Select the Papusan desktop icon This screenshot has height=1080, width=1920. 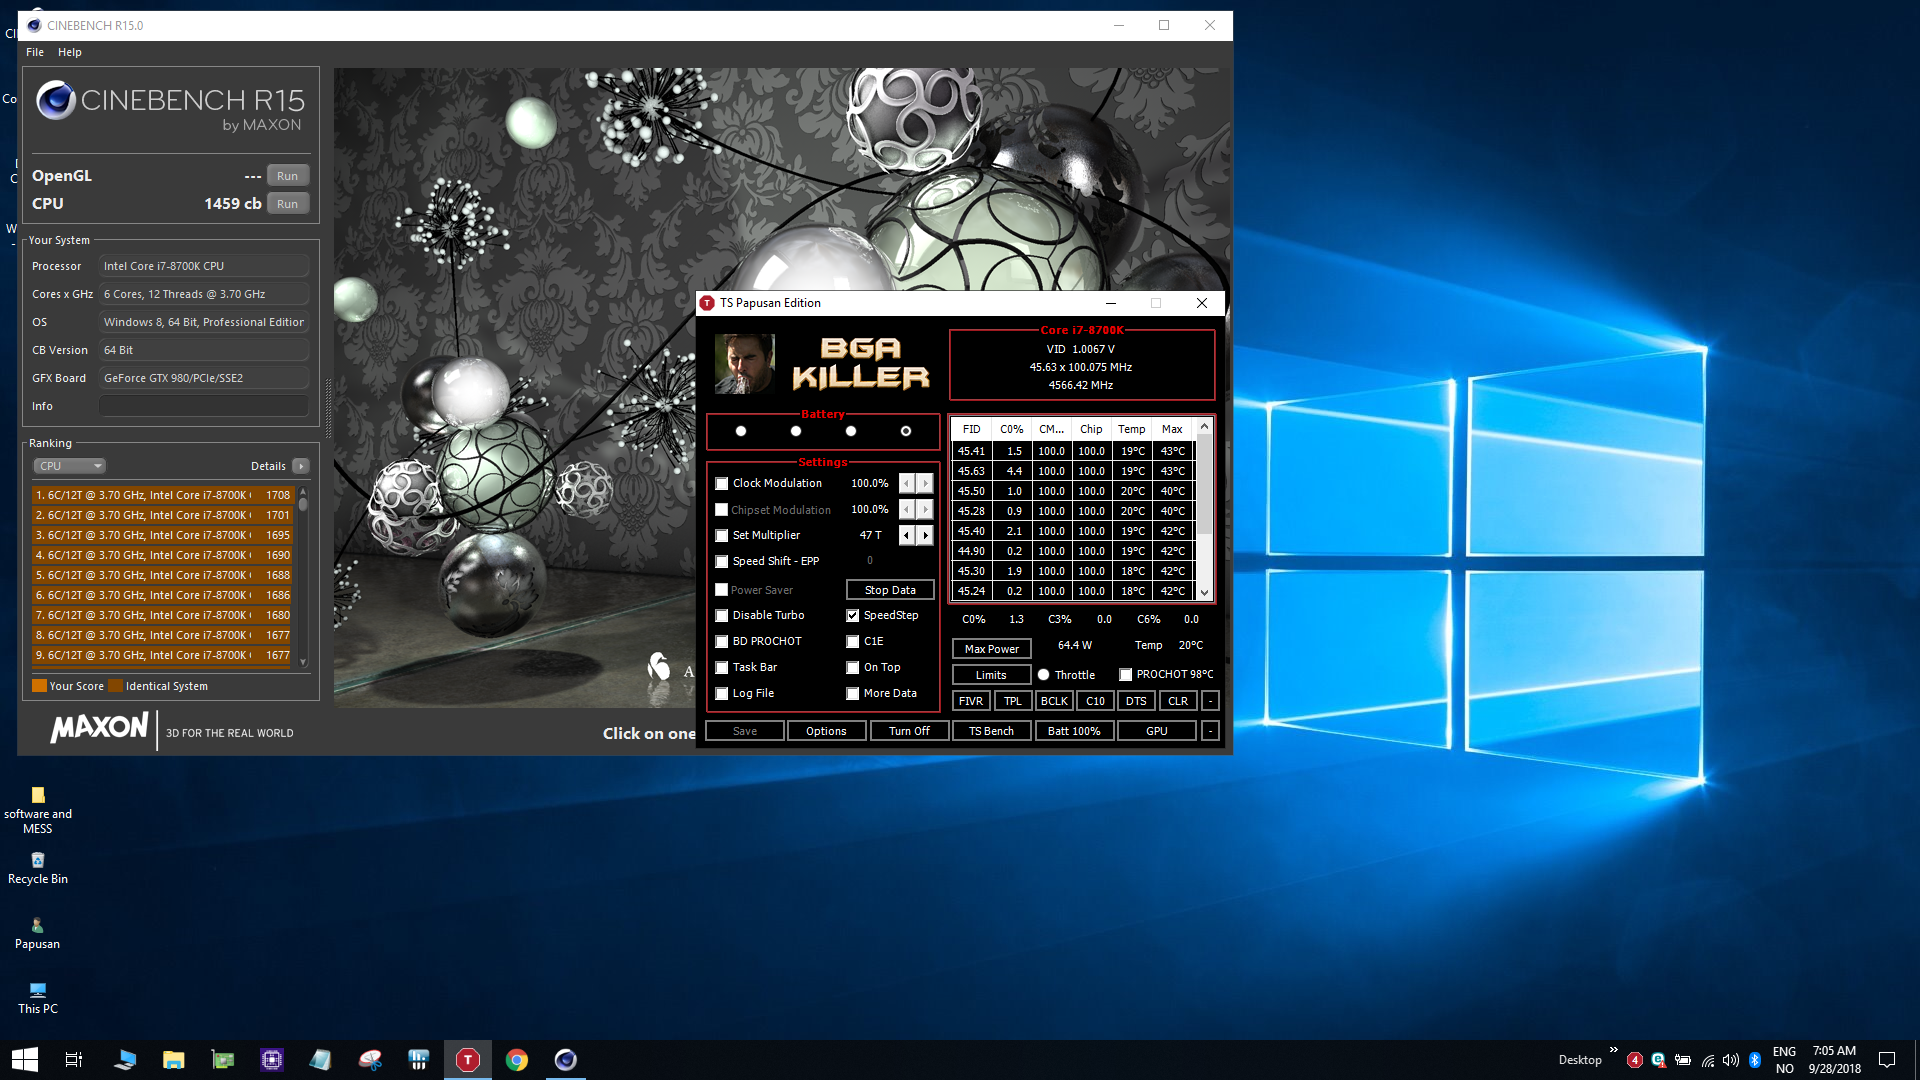coord(38,933)
